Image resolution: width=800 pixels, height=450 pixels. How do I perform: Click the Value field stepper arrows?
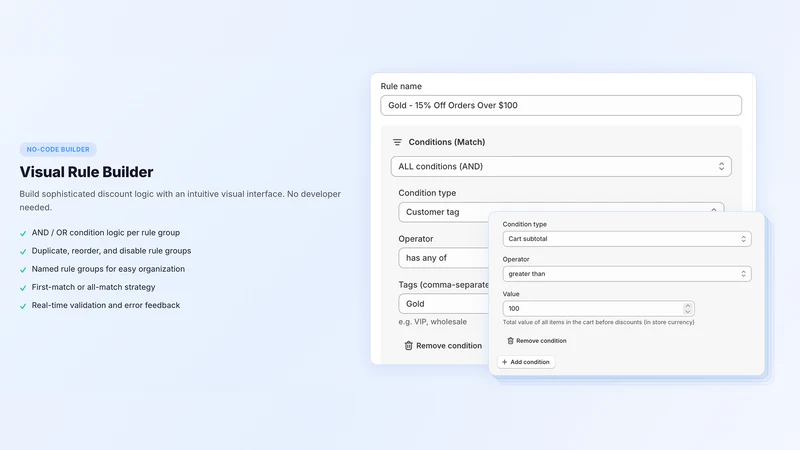pyautogui.click(x=687, y=309)
